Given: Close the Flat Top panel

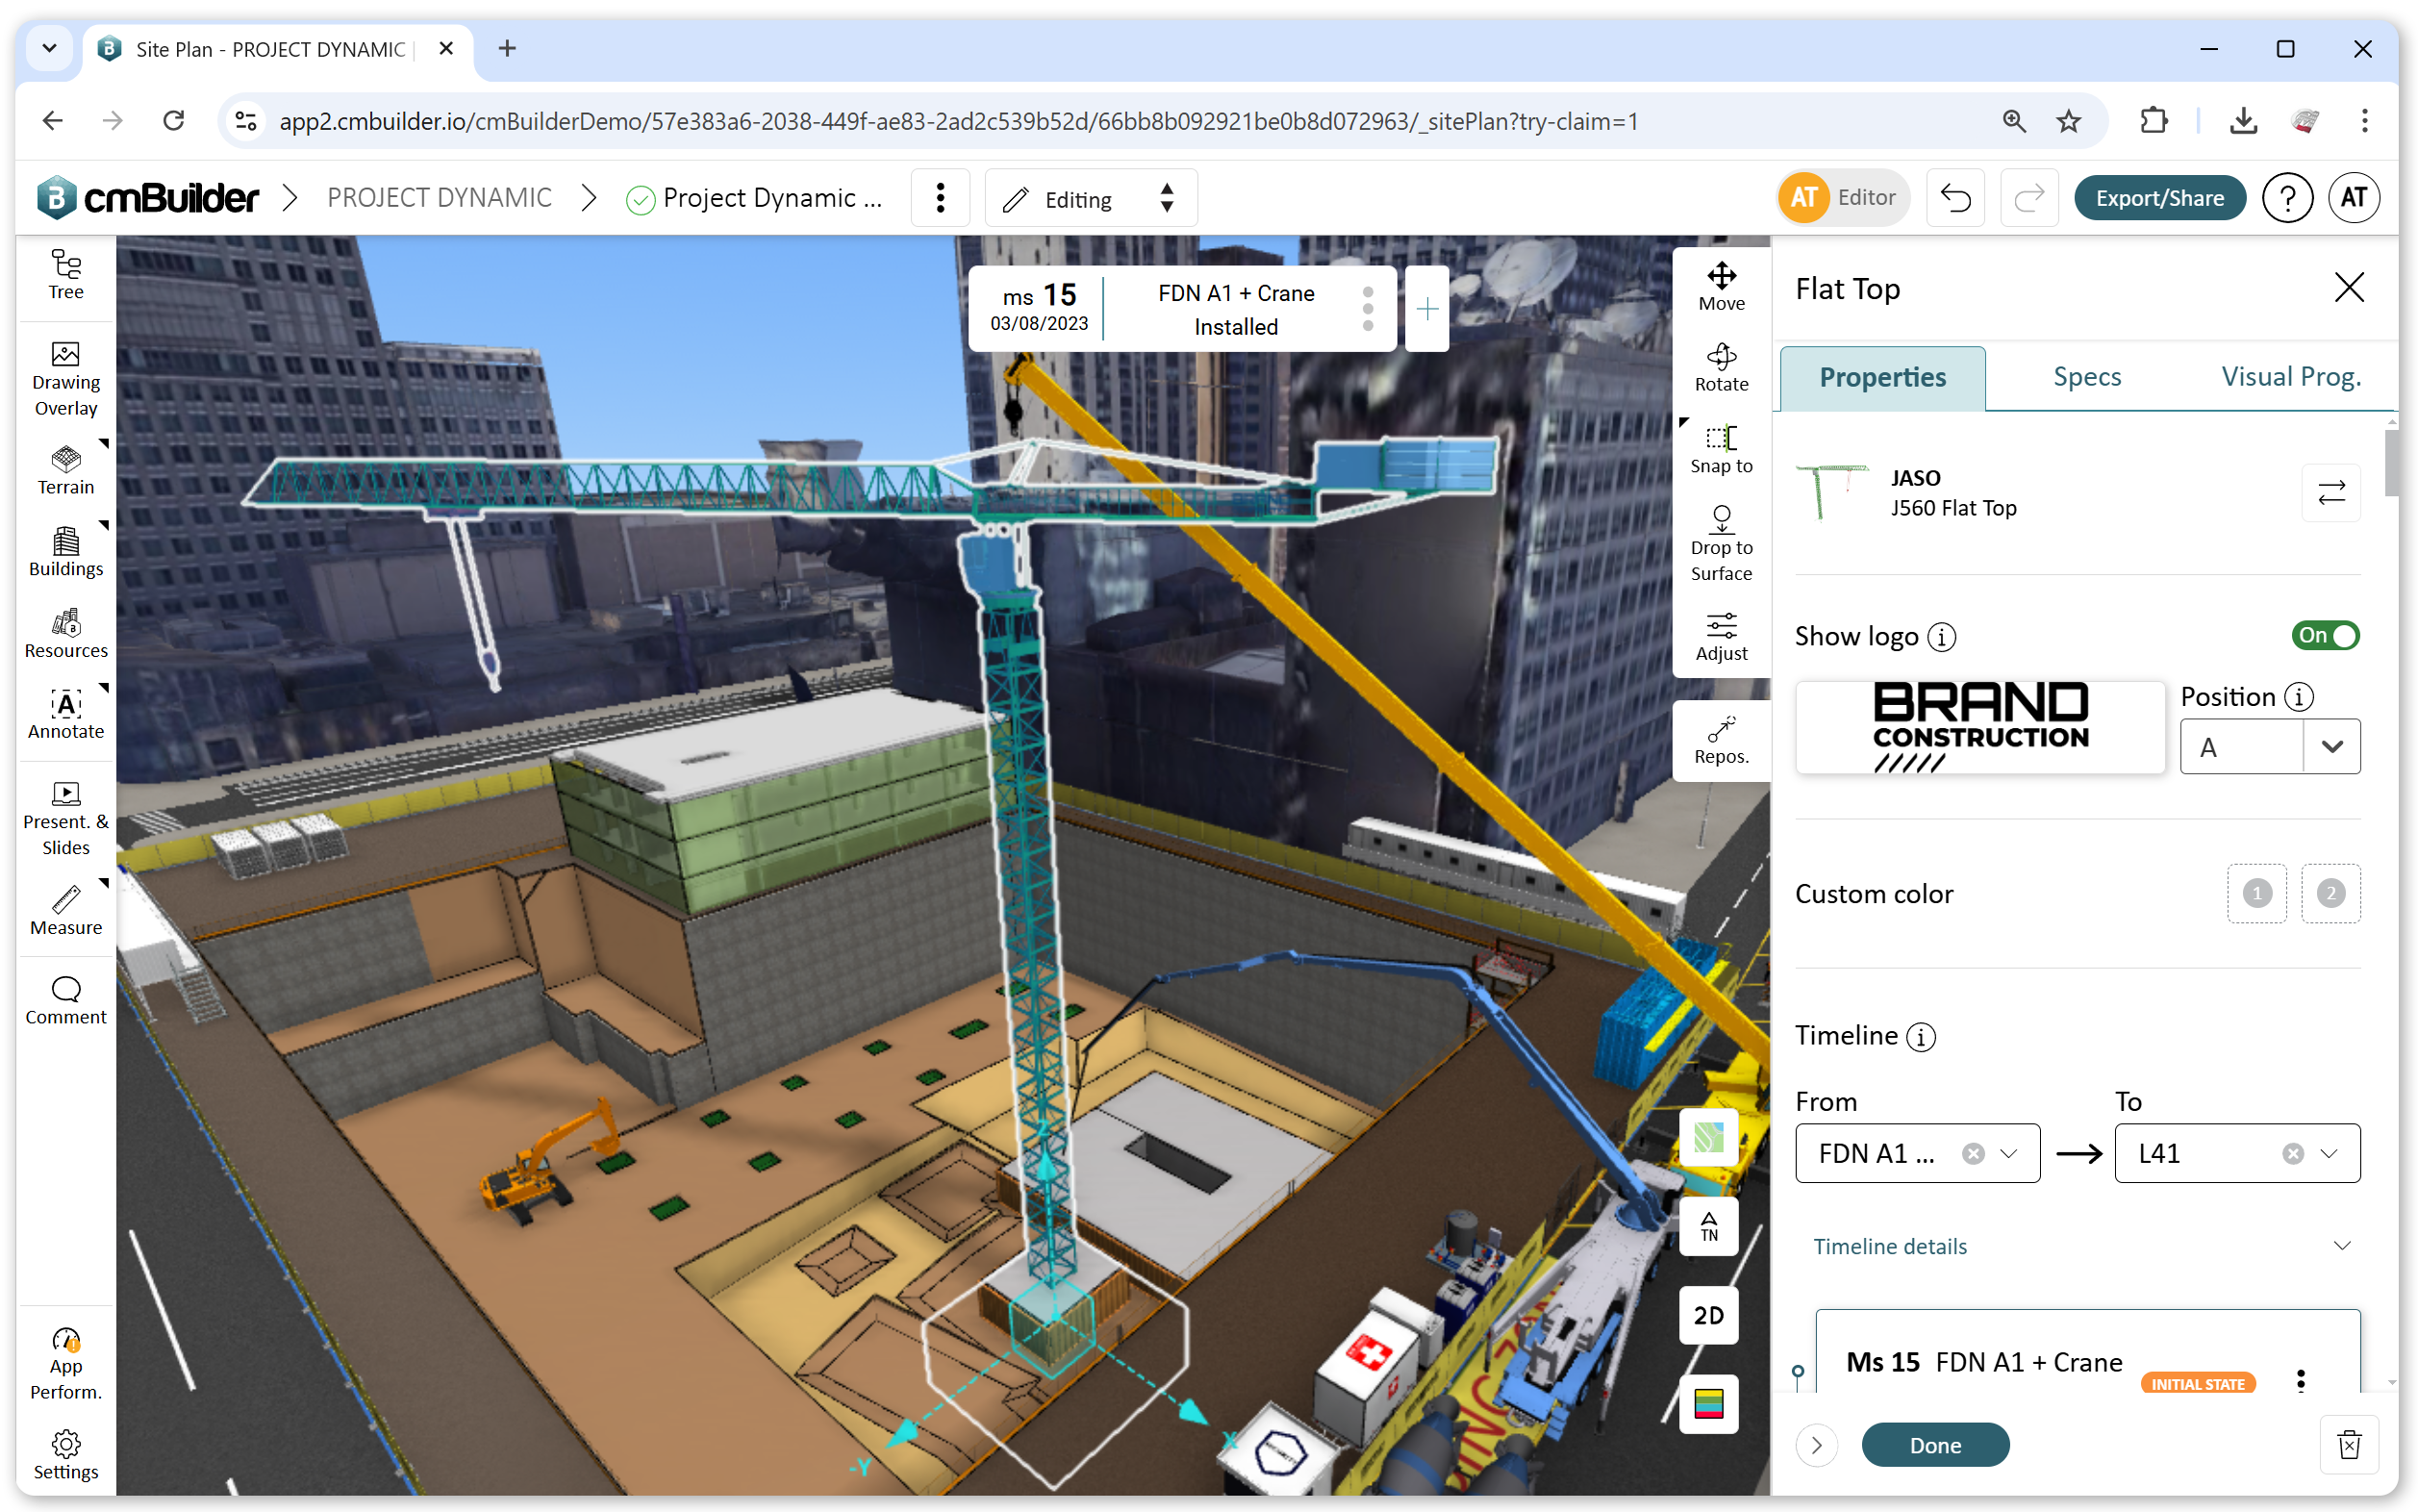Looking at the screenshot, I should (x=2348, y=288).
